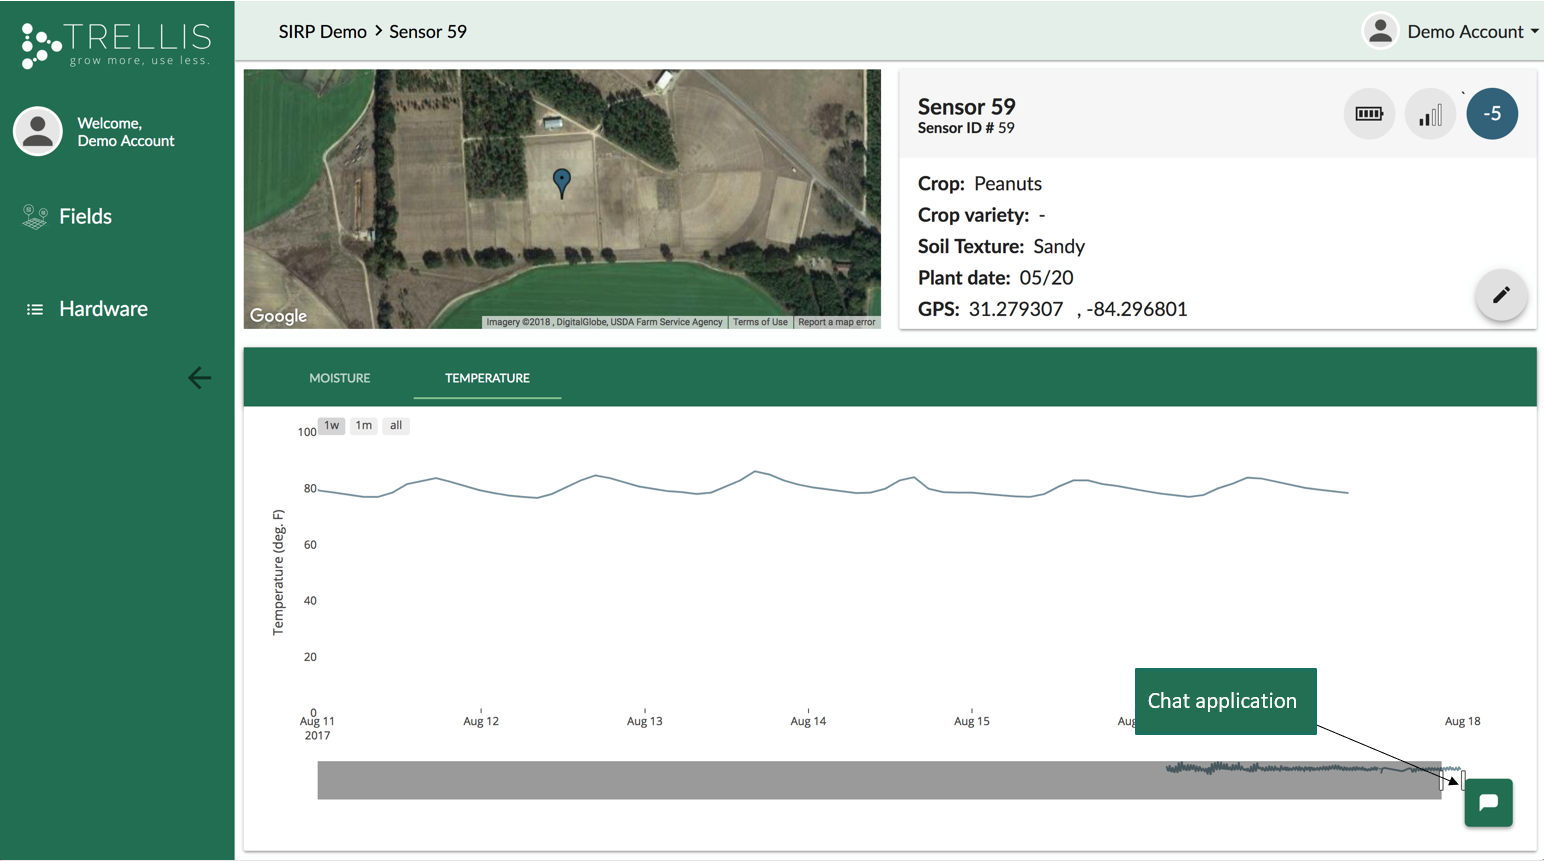Open the chat application button
Viewport: 1544px width, 861px height.
[1489, 803]
